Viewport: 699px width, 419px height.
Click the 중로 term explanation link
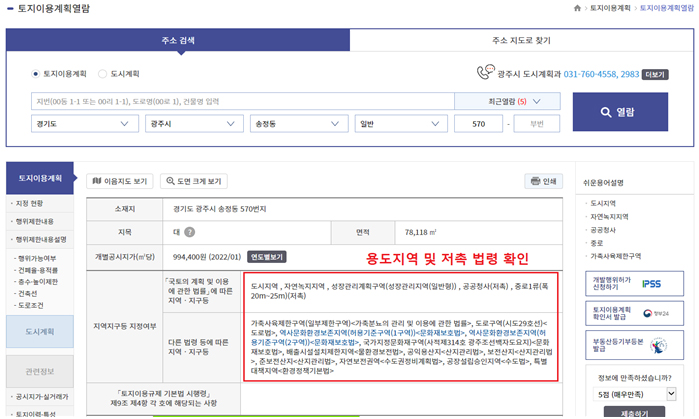click(x=596, y=243)
